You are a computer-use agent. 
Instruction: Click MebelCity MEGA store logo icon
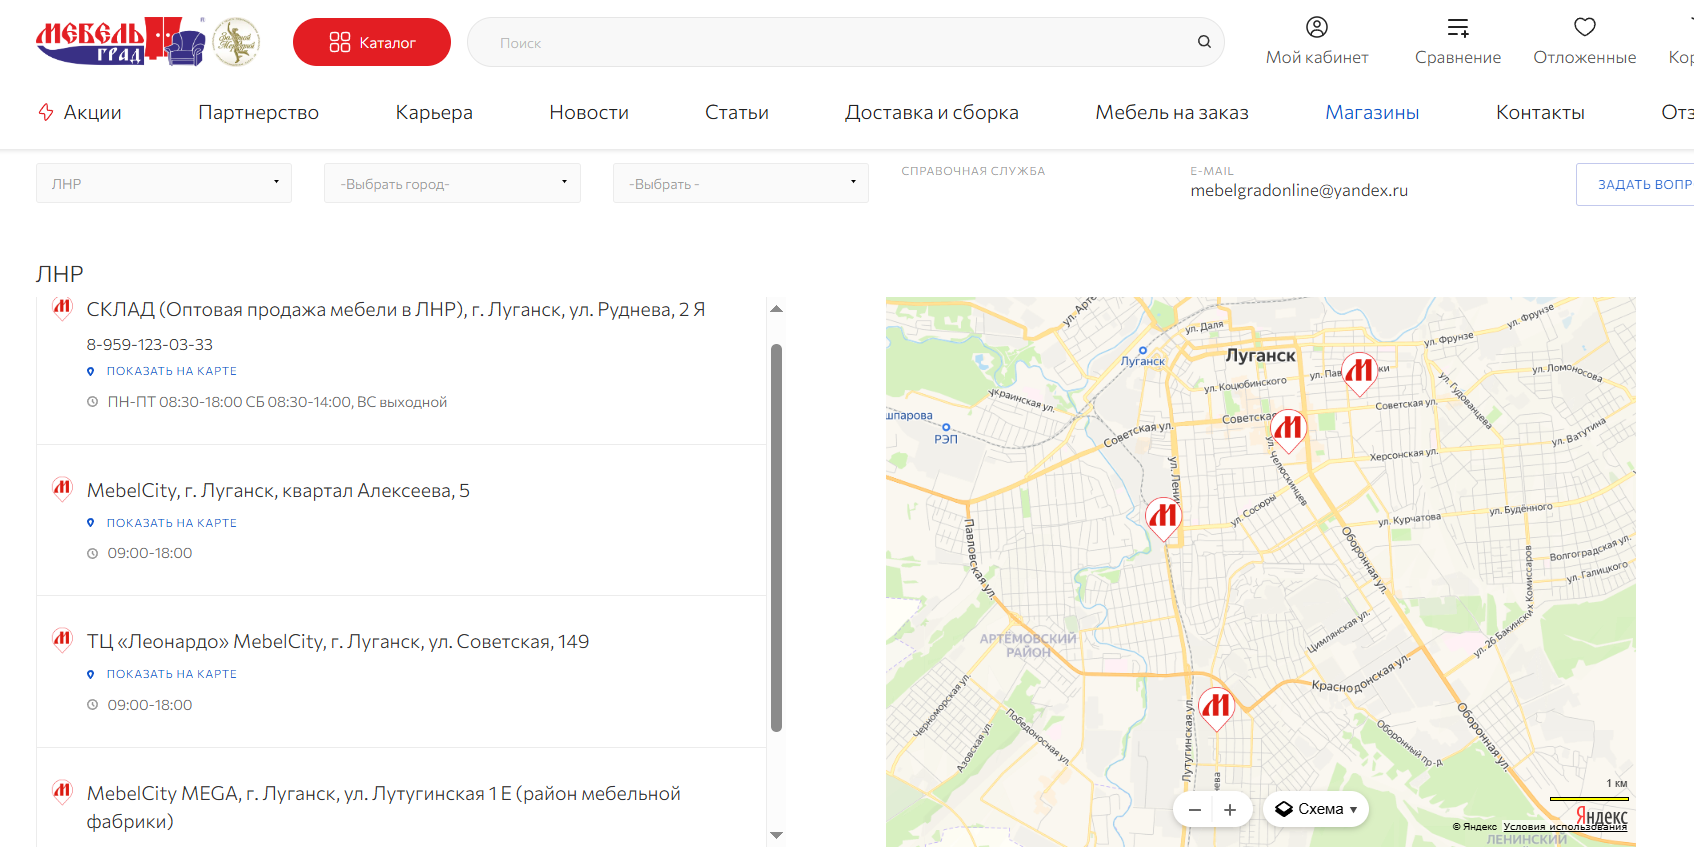click(x=62, y=792)
